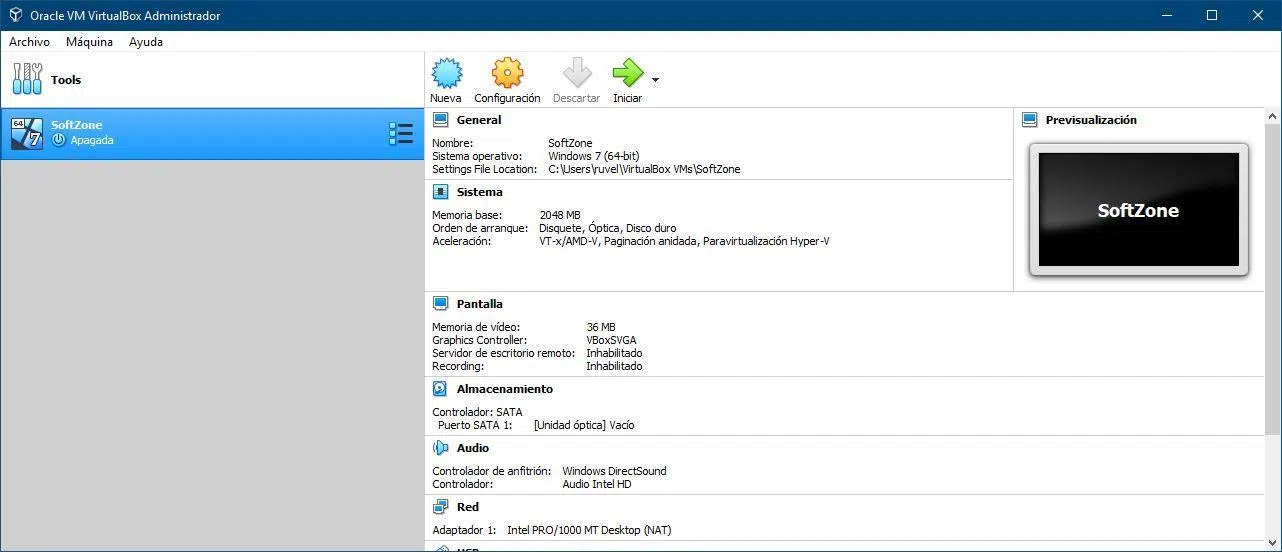Click the Previsualización section header

(x=1090, y=120)
